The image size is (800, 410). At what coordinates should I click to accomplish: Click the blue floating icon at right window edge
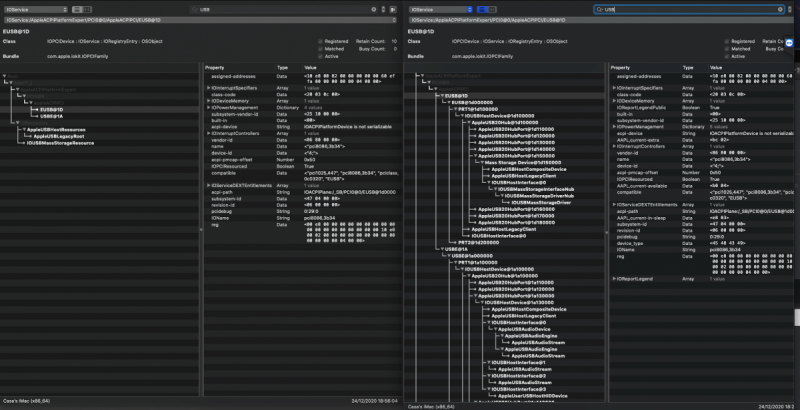tap(790, 43)
